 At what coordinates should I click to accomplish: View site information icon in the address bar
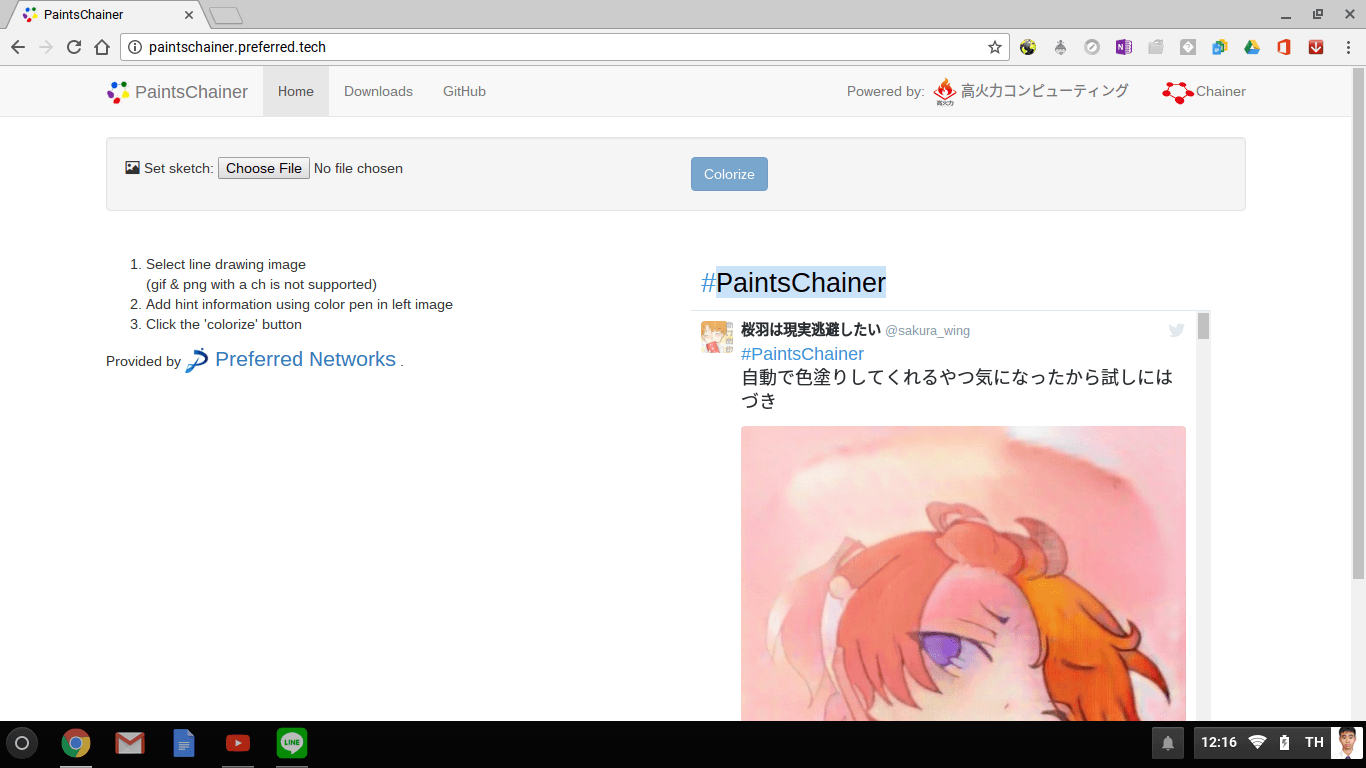pyautogui.click(x=136, y=47)
